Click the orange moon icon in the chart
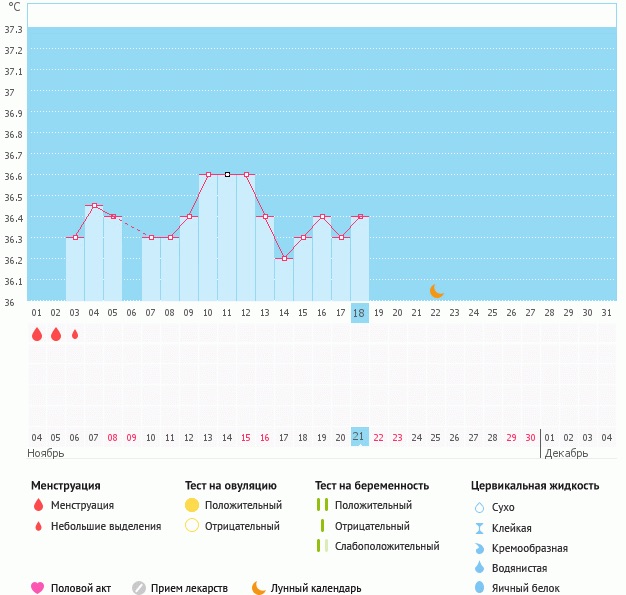626x595 pixels. pos(436,291)
